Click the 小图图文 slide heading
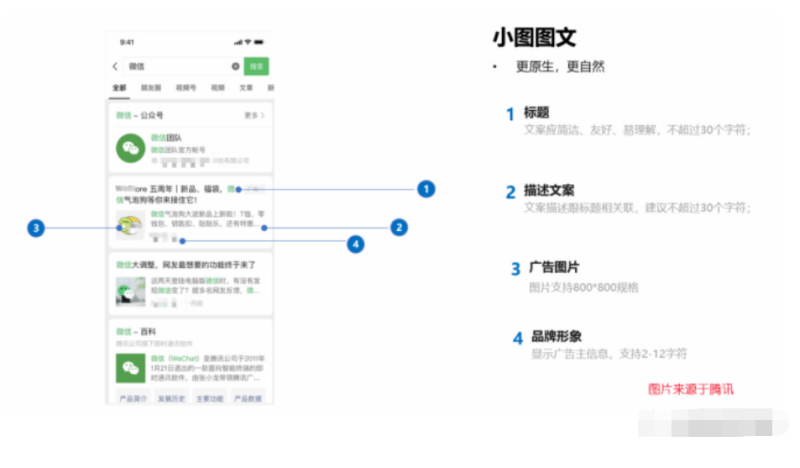Image resolution: width=800 pixels, height=468 pixels. click(534, 38)
